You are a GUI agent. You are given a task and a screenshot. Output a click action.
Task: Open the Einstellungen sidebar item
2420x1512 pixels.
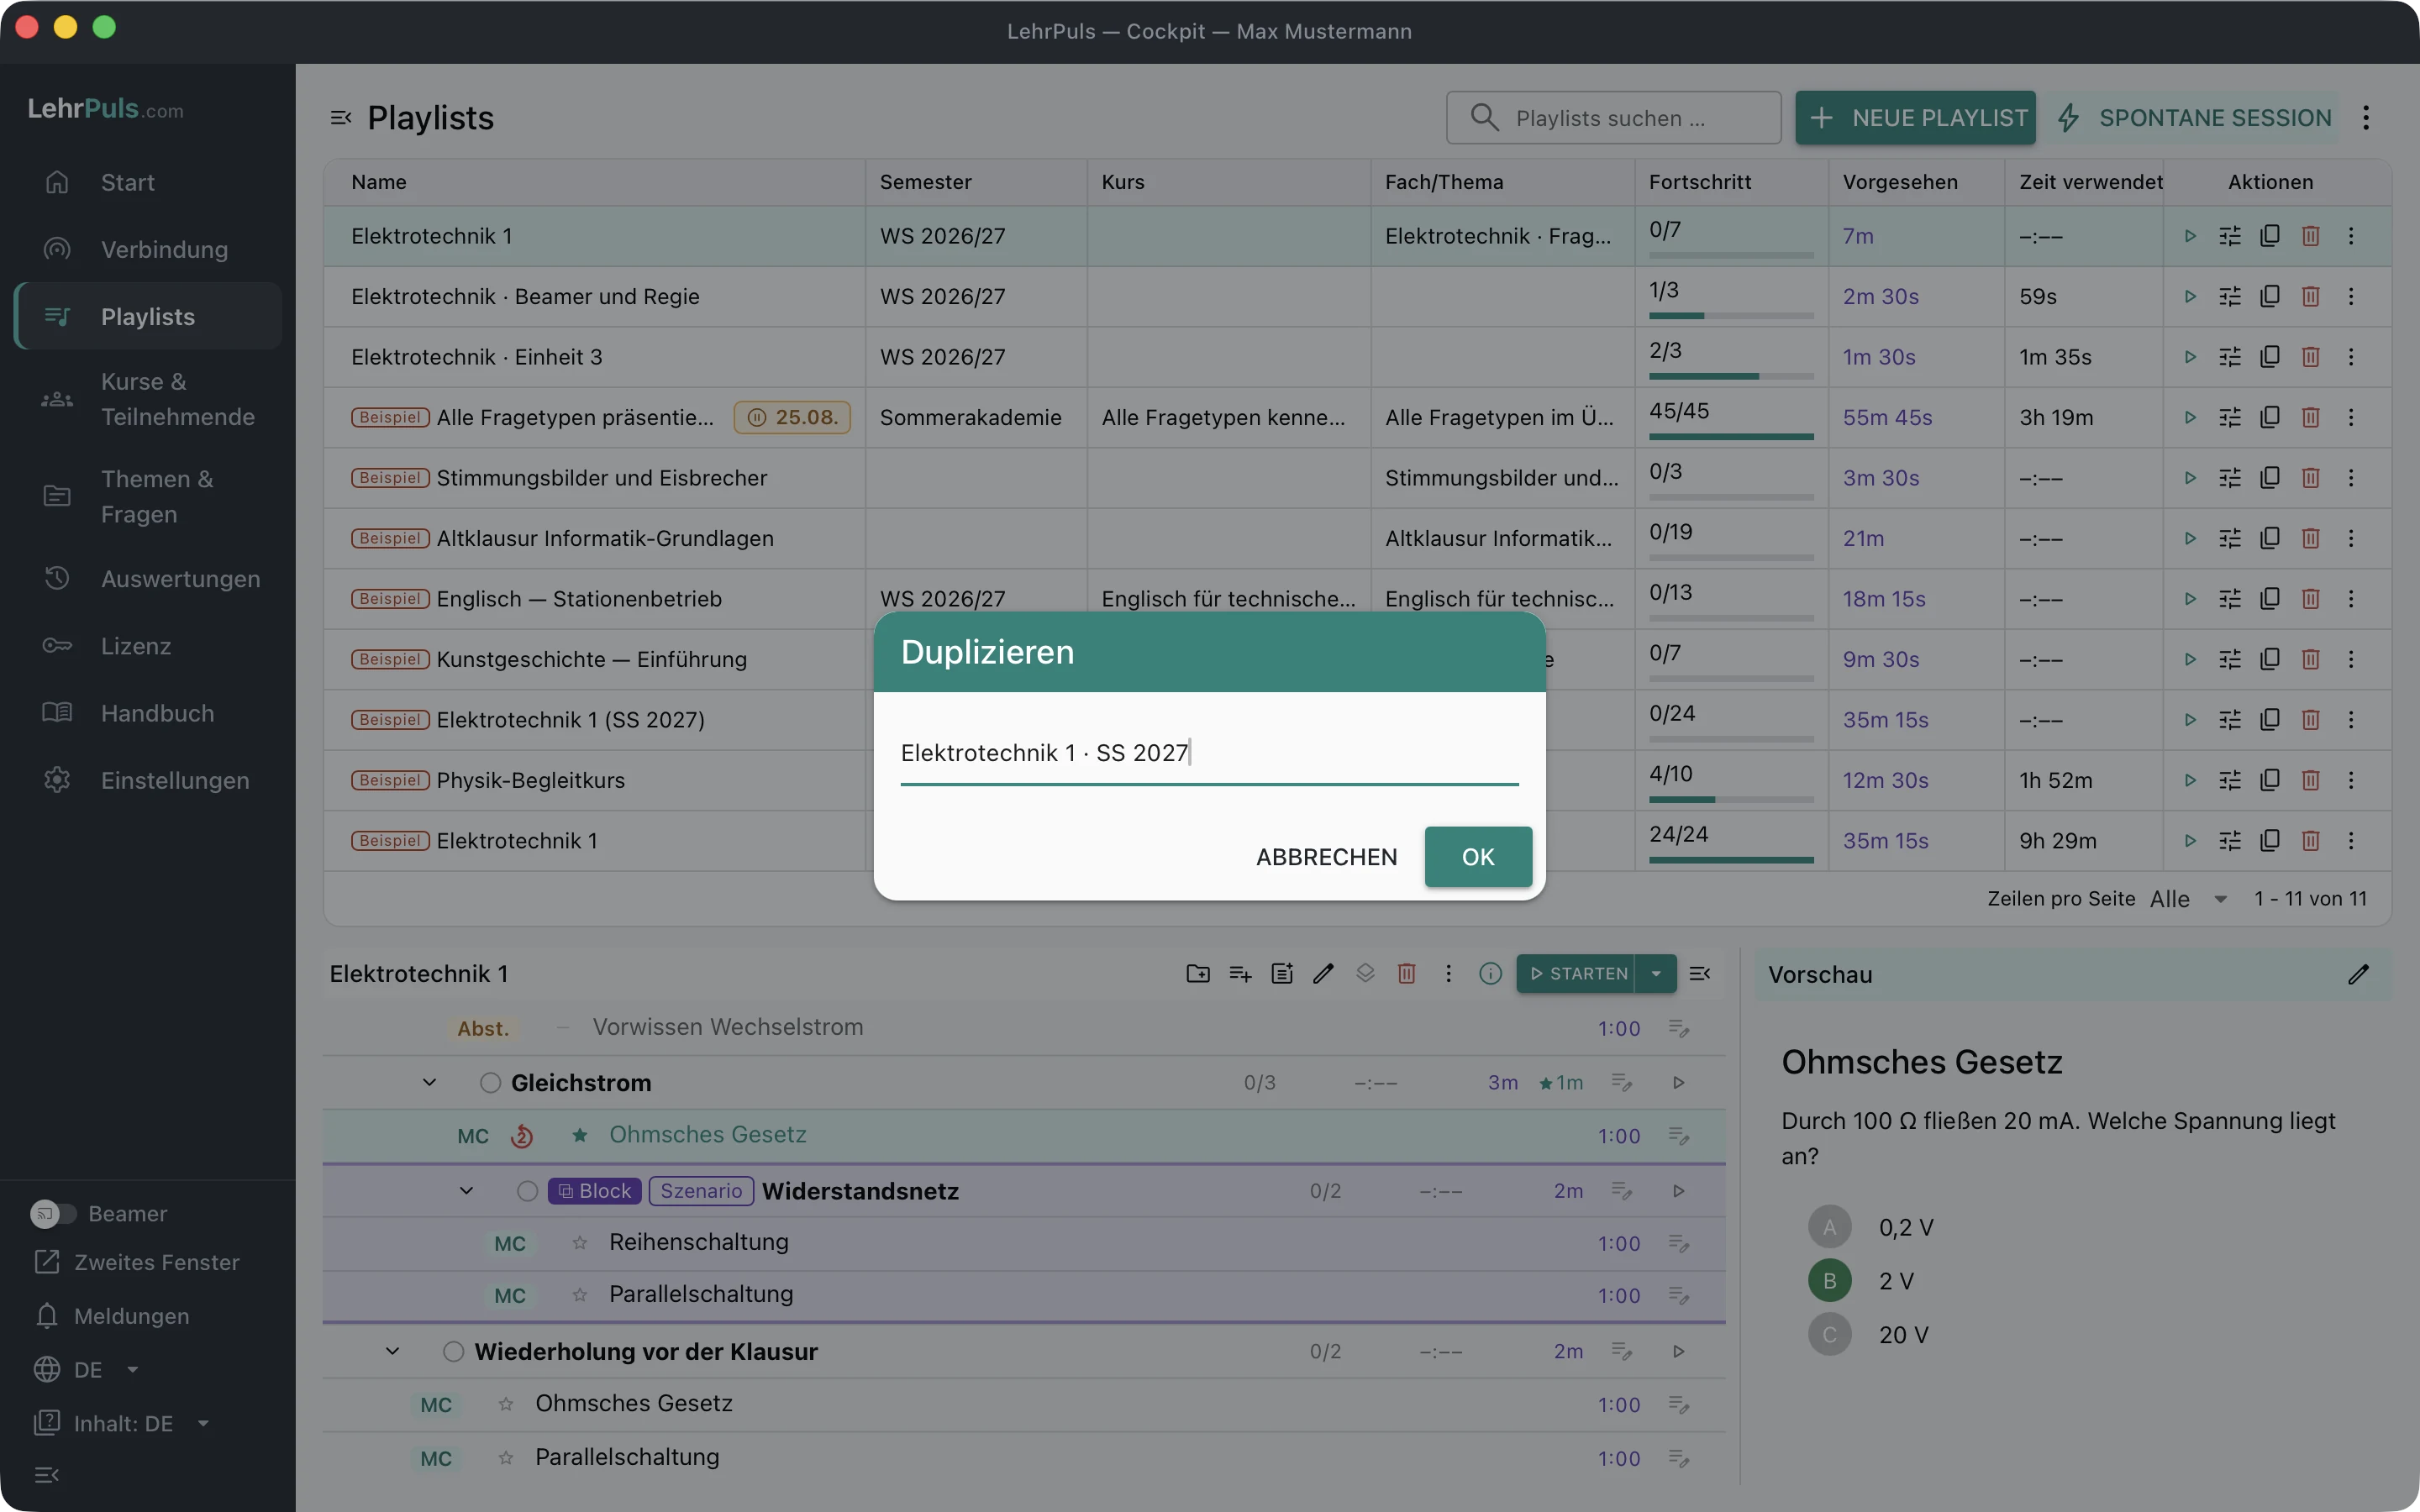tap(148, 780)
